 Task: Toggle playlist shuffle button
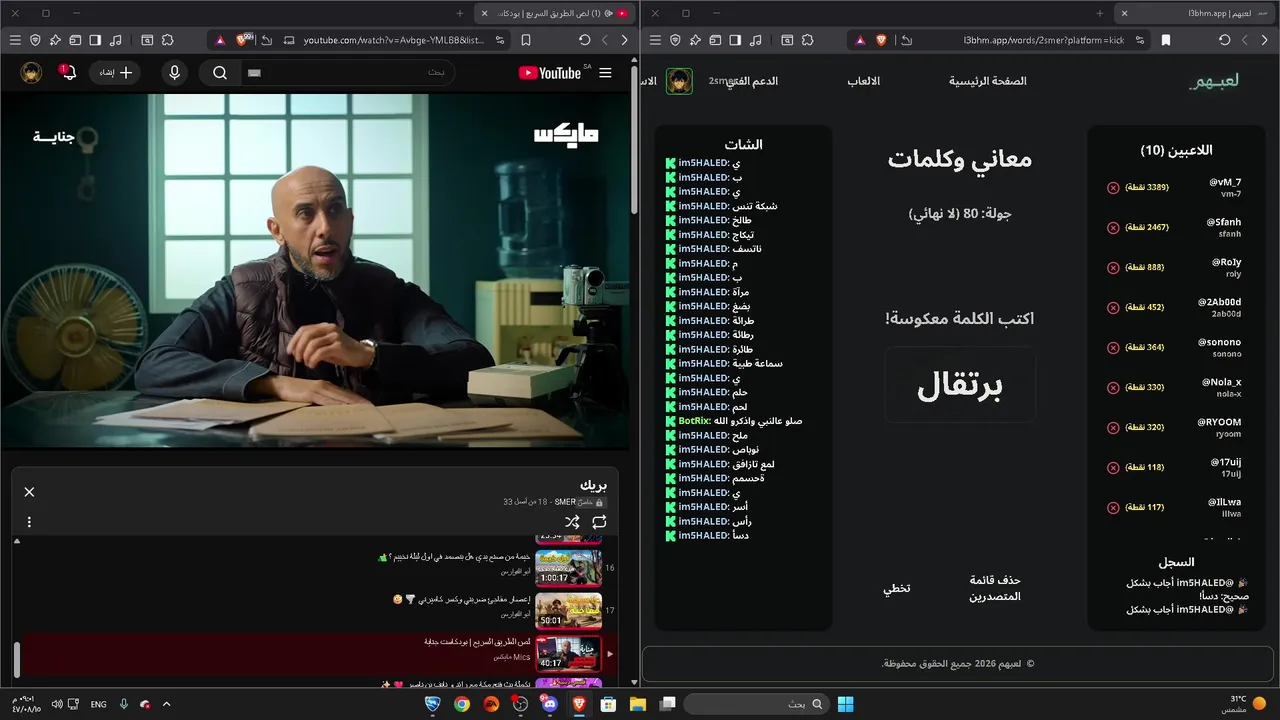(572, 522)
